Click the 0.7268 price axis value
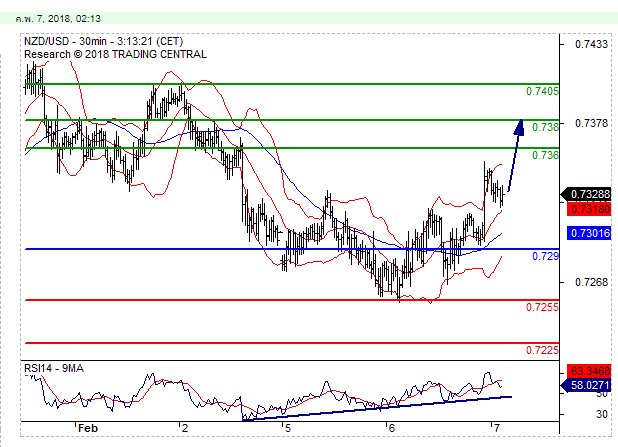 591,282
